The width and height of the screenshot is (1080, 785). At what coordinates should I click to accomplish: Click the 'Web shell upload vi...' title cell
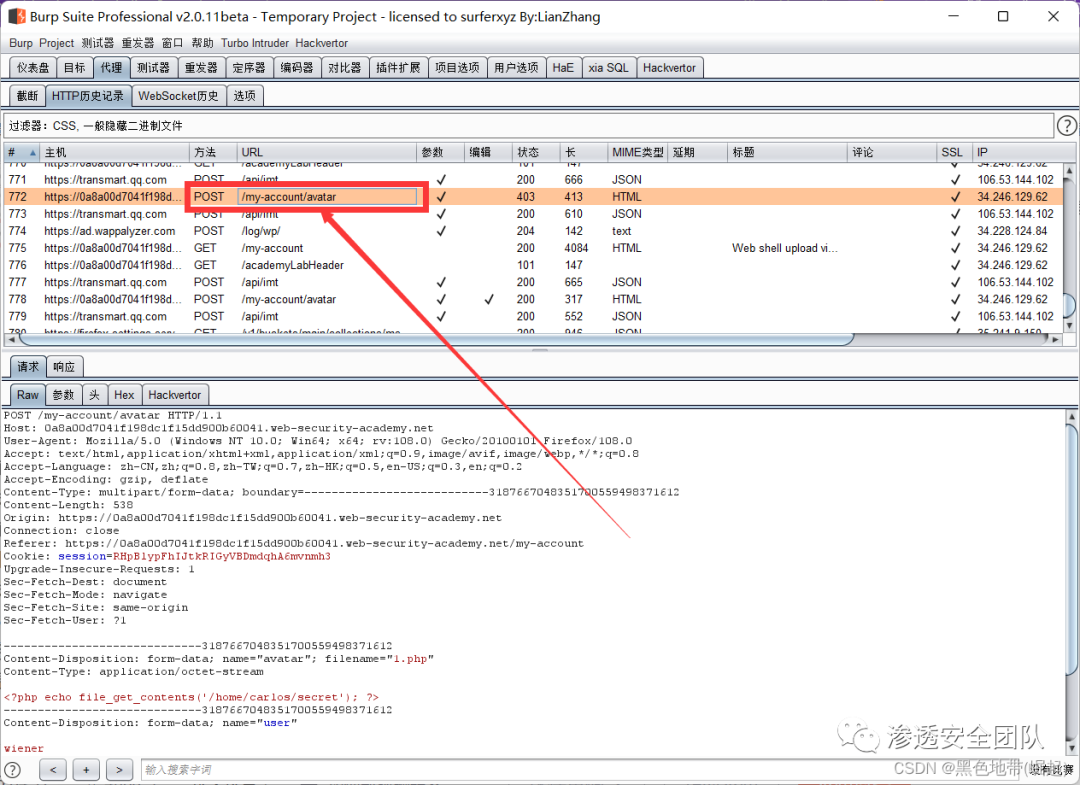pyautogui.click(x=785, y=248)
